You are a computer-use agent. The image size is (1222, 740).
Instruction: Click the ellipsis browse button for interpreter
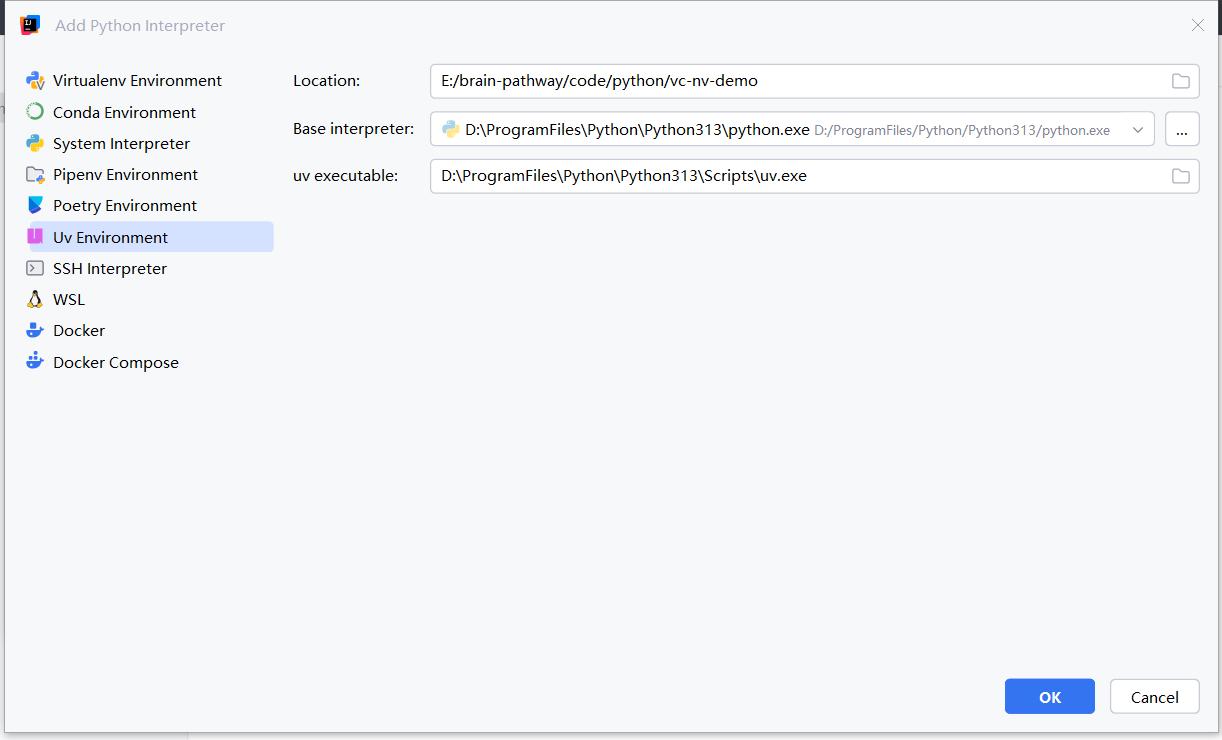(1182, 129)
